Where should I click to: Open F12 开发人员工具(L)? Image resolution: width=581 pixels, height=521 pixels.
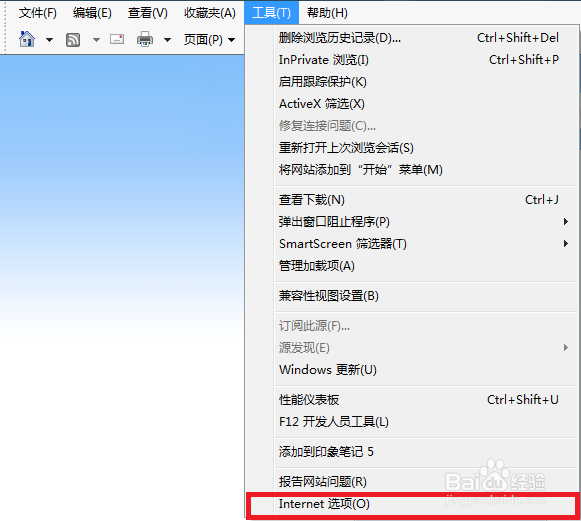point(412,422)
